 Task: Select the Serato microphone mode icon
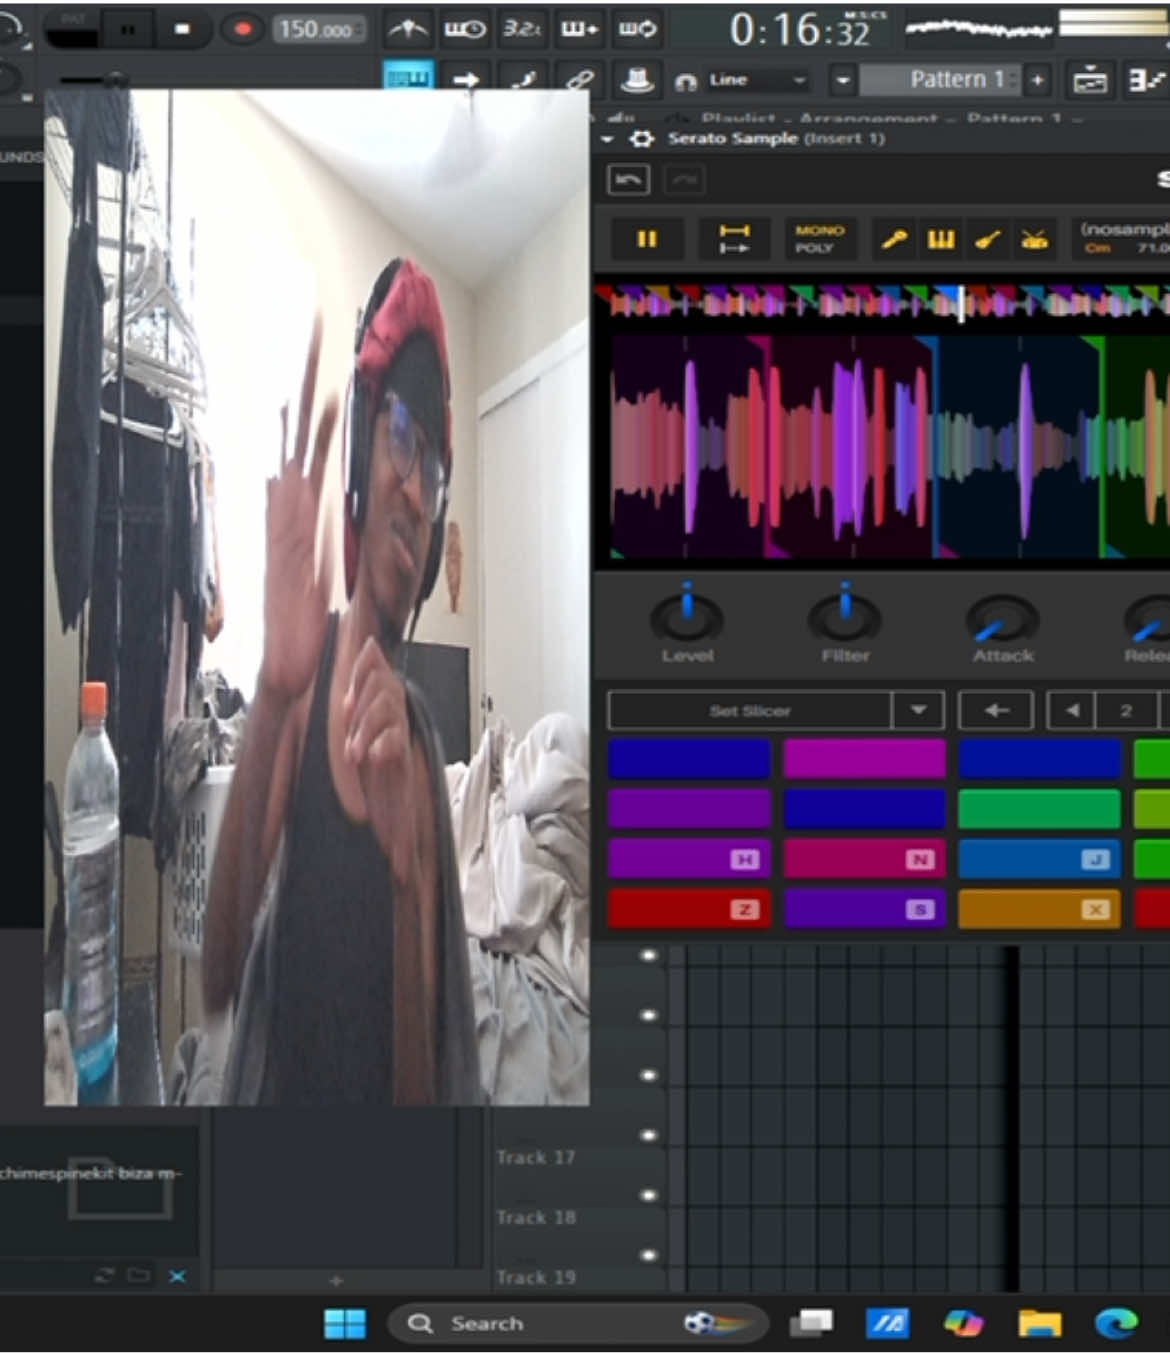pos(894,239)
